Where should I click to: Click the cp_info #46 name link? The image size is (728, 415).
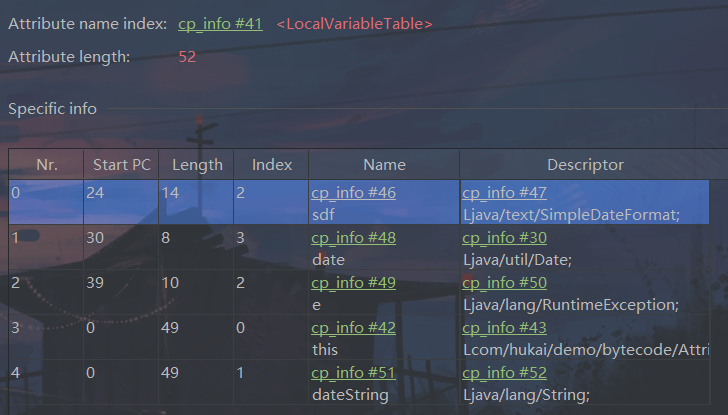(x=353, y=193)
